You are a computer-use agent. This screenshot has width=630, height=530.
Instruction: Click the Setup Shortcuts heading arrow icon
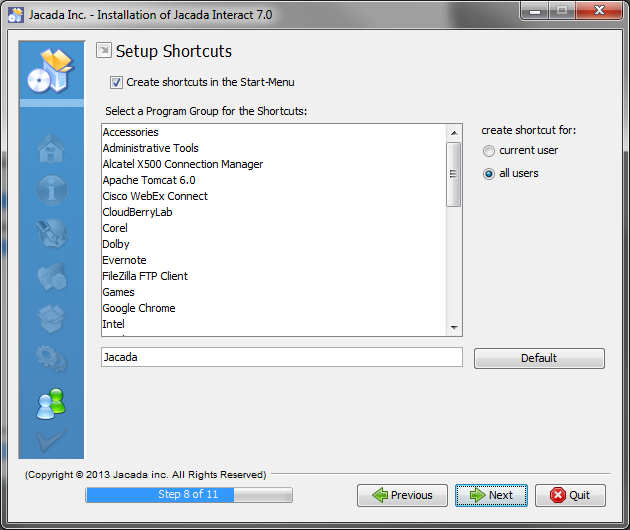pyautogui.click(x=104, y=50)
